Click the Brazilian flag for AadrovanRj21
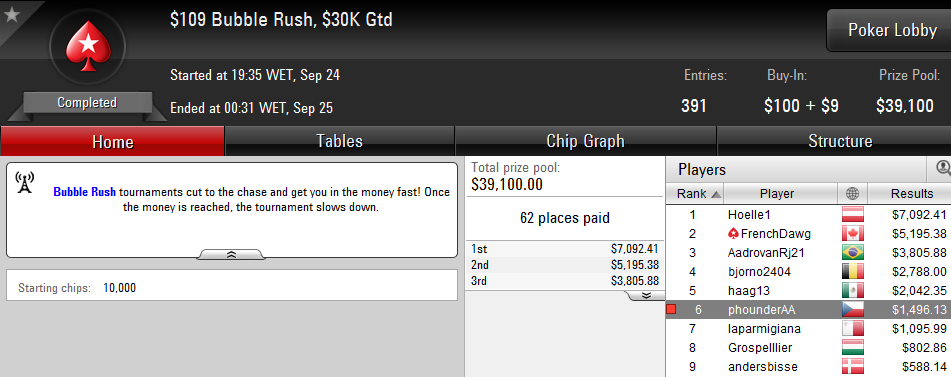The width and height of the screenshot is (951, 377). point(852,253)
